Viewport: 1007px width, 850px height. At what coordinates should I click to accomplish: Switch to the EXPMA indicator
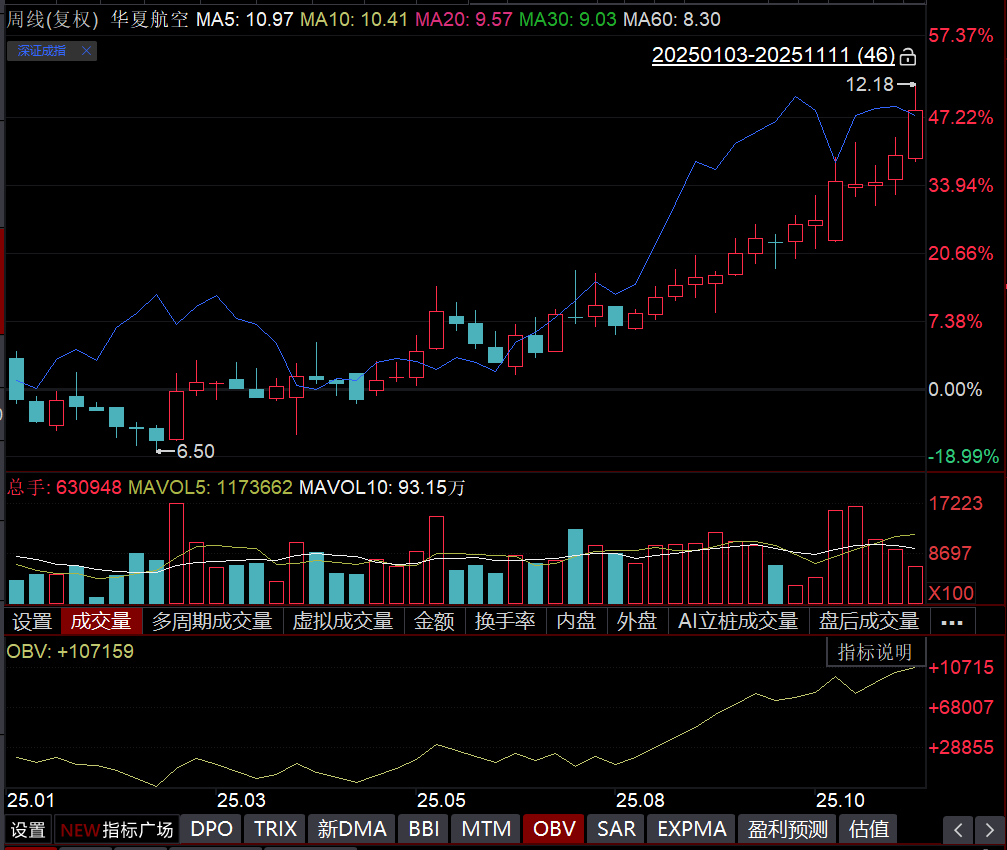[x=691, y=829]
